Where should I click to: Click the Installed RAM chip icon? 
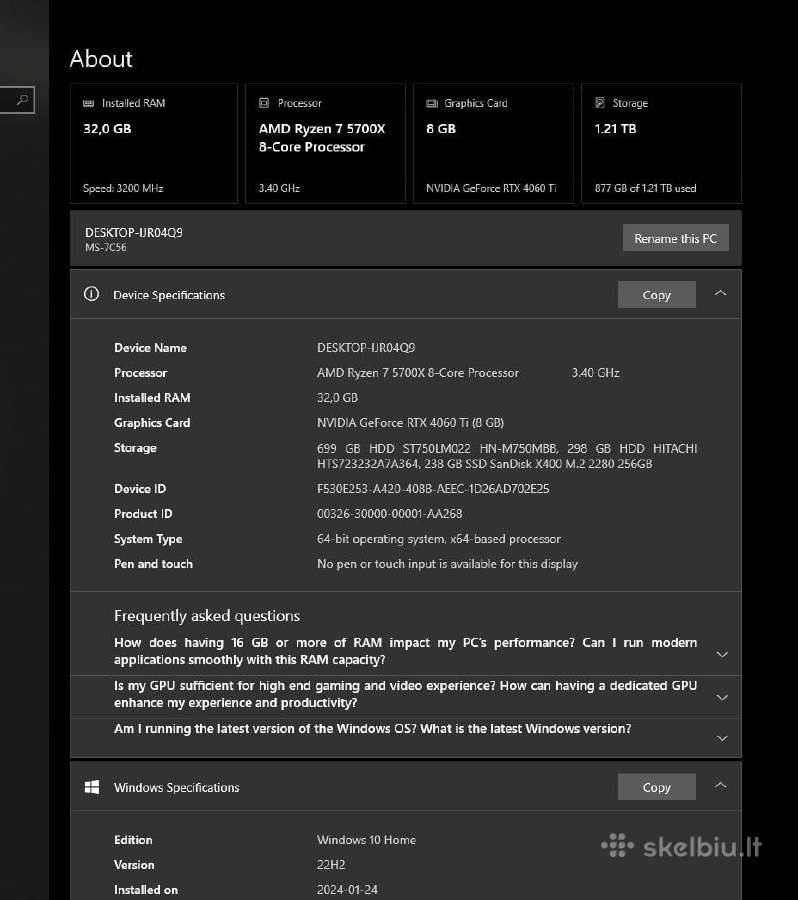point(88,103)
